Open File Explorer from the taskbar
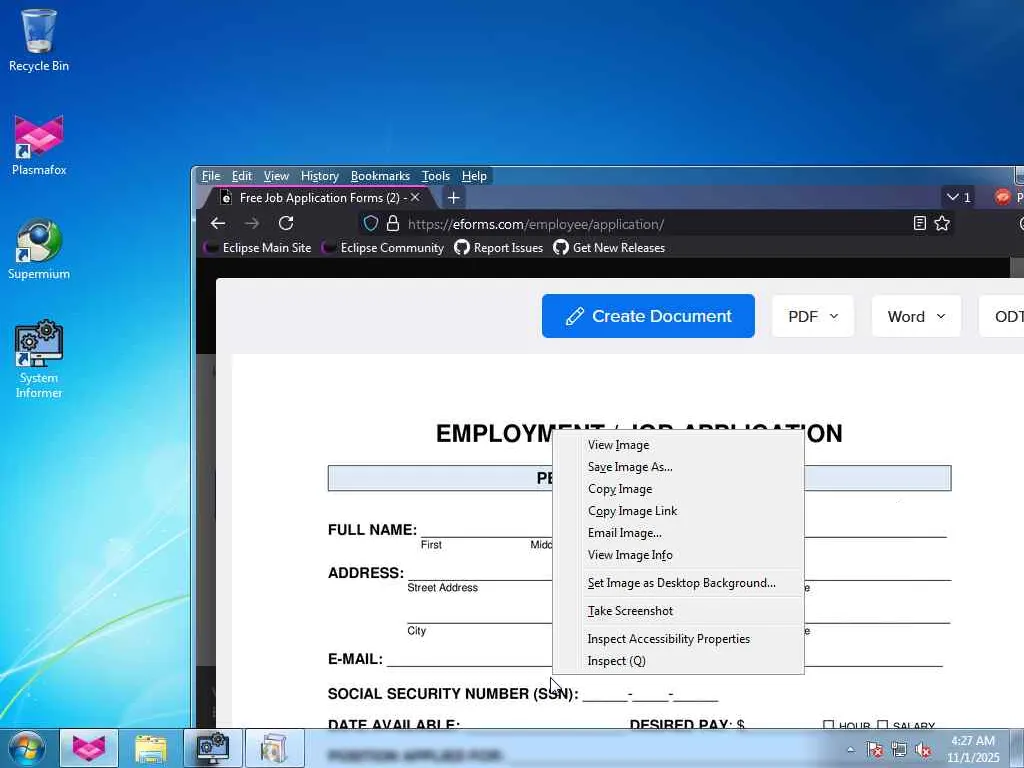Screen dimensions: 1024x768 [151, 748]
